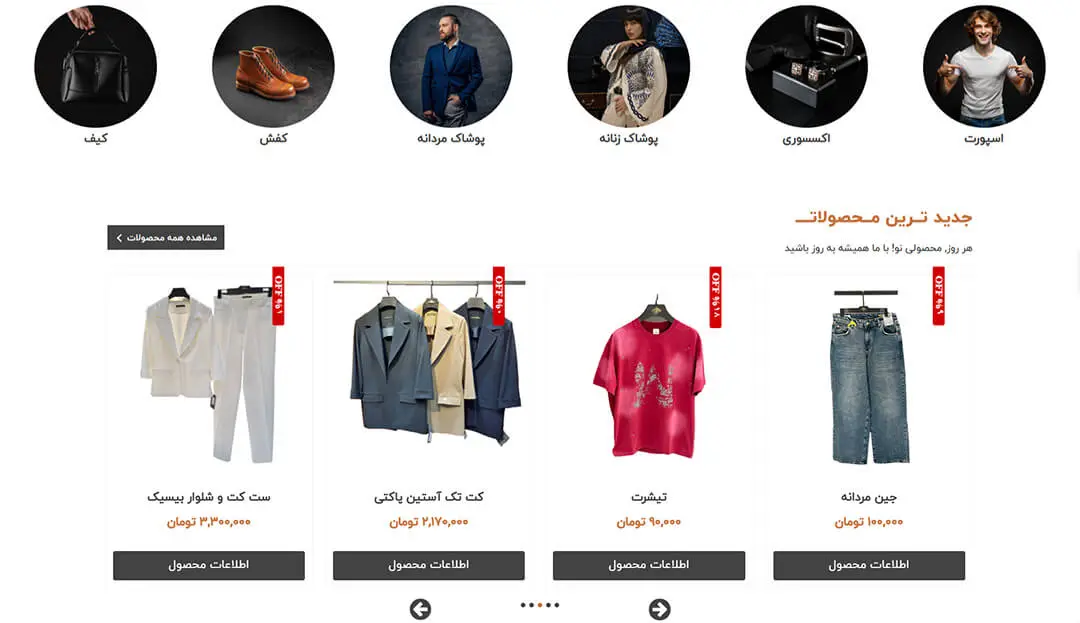The image size is (1080, 623).
Task: Click مشاهده همه محصولات button
Action: (166, 237)
